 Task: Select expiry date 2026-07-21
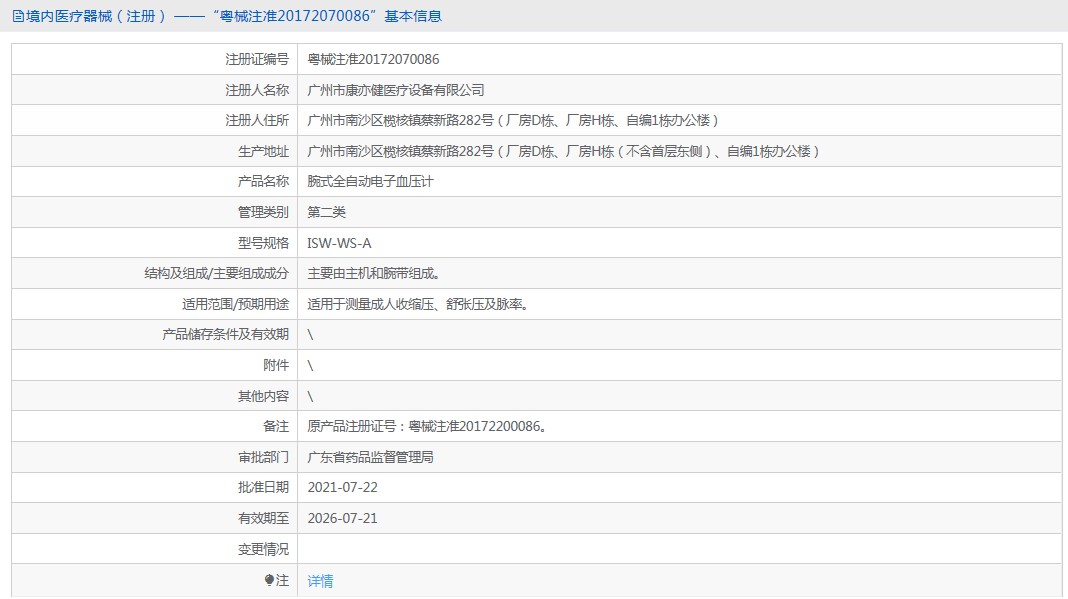[x=343, y=518]
